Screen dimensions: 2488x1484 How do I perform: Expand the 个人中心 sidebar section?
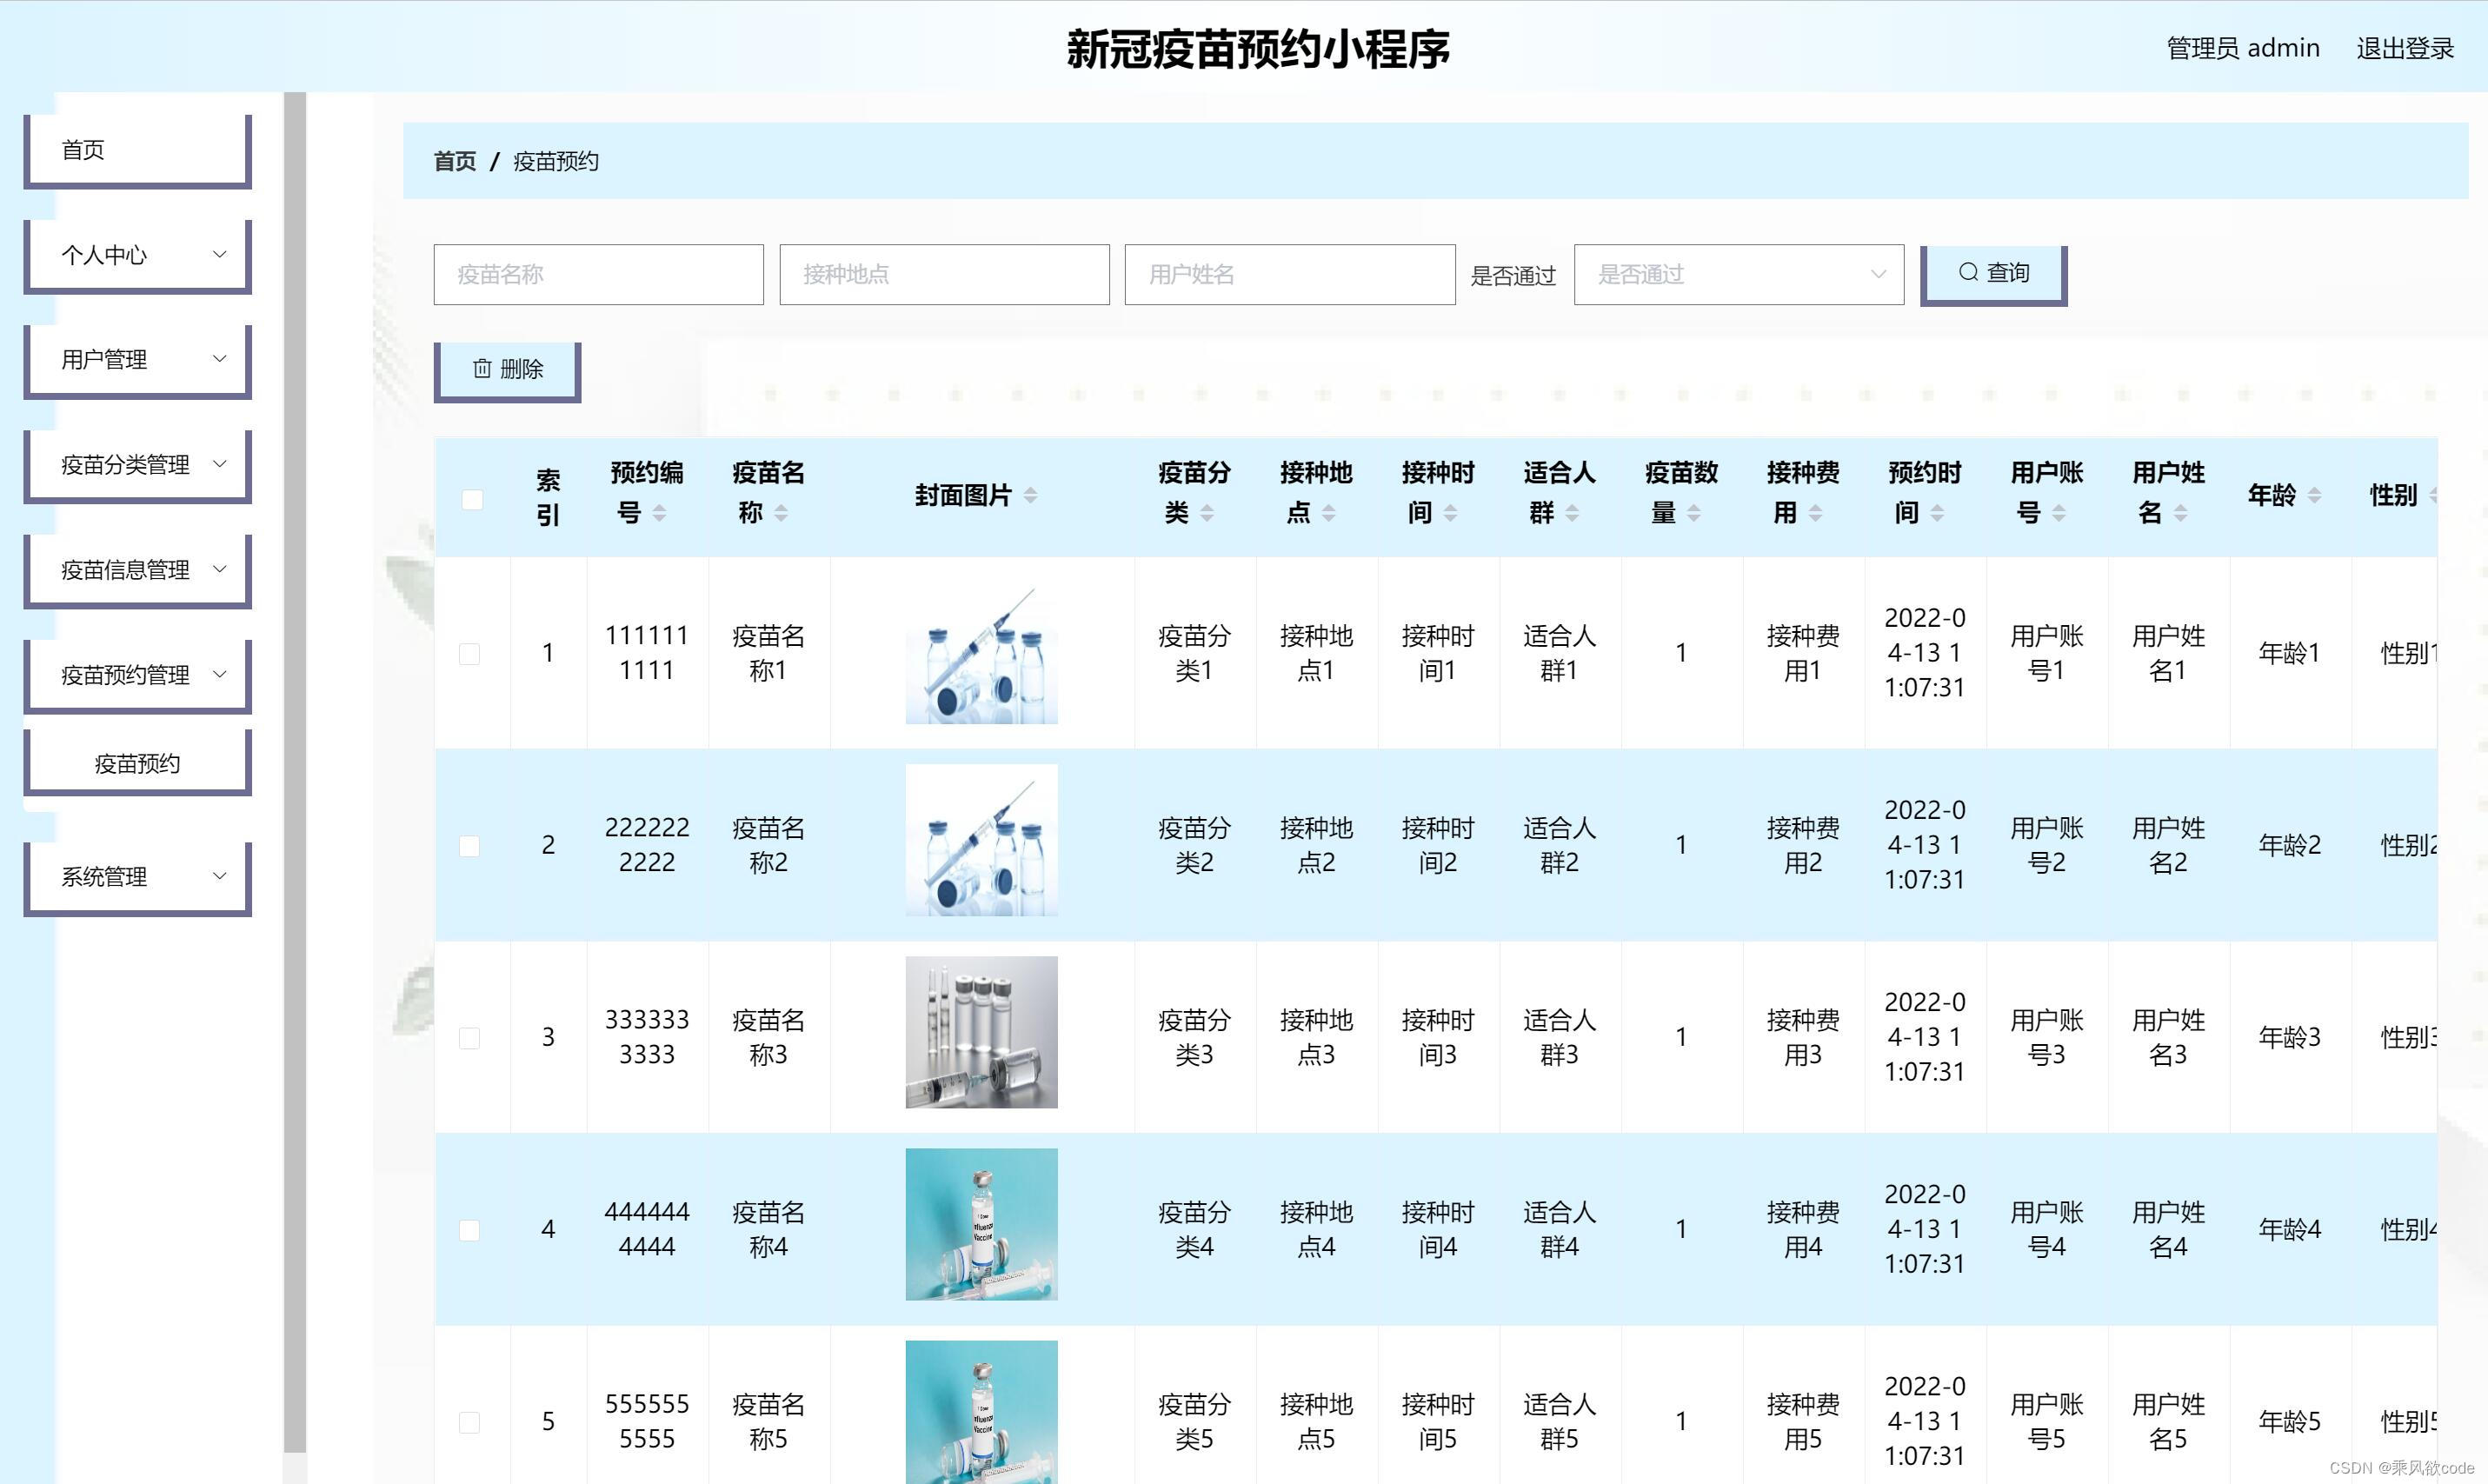tap(137, 255)
